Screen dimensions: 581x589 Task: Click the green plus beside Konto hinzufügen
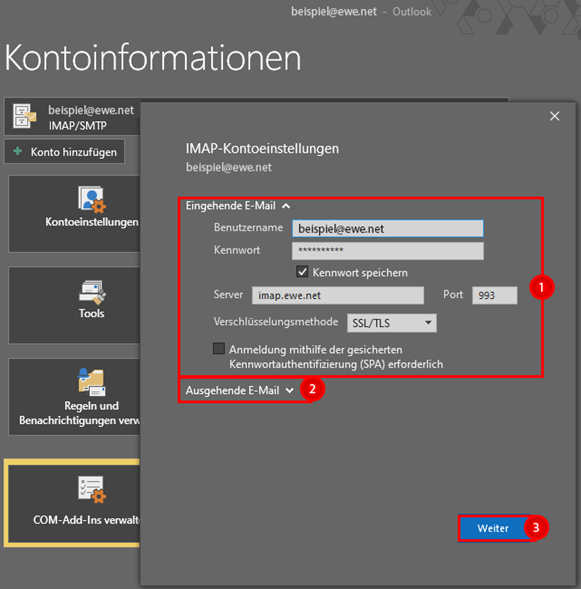[x=18, y=151]
